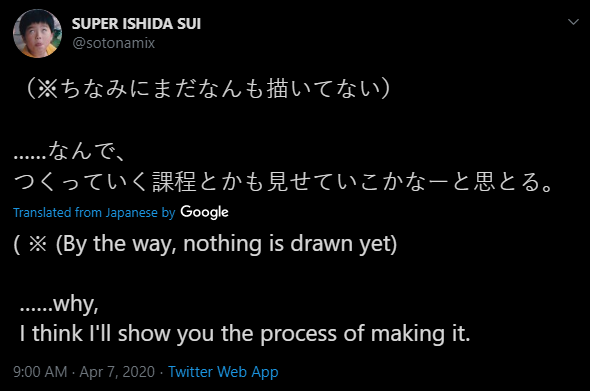Click the sentence 'I think I'll show you'
Image resolution: width=590 pixels, height=391 pixels.
[x=118, y=334]
